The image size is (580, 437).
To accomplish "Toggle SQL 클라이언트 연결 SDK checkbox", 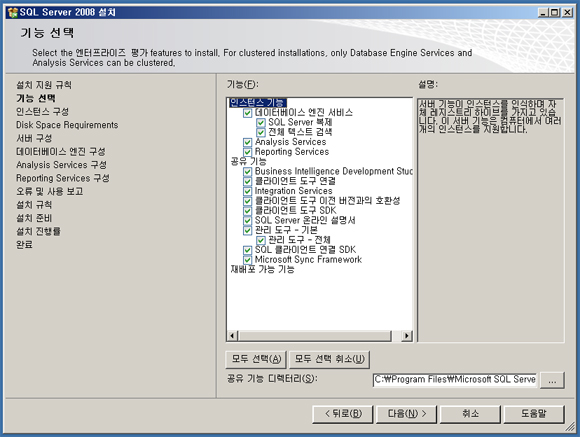I will (x=247, y=250).
